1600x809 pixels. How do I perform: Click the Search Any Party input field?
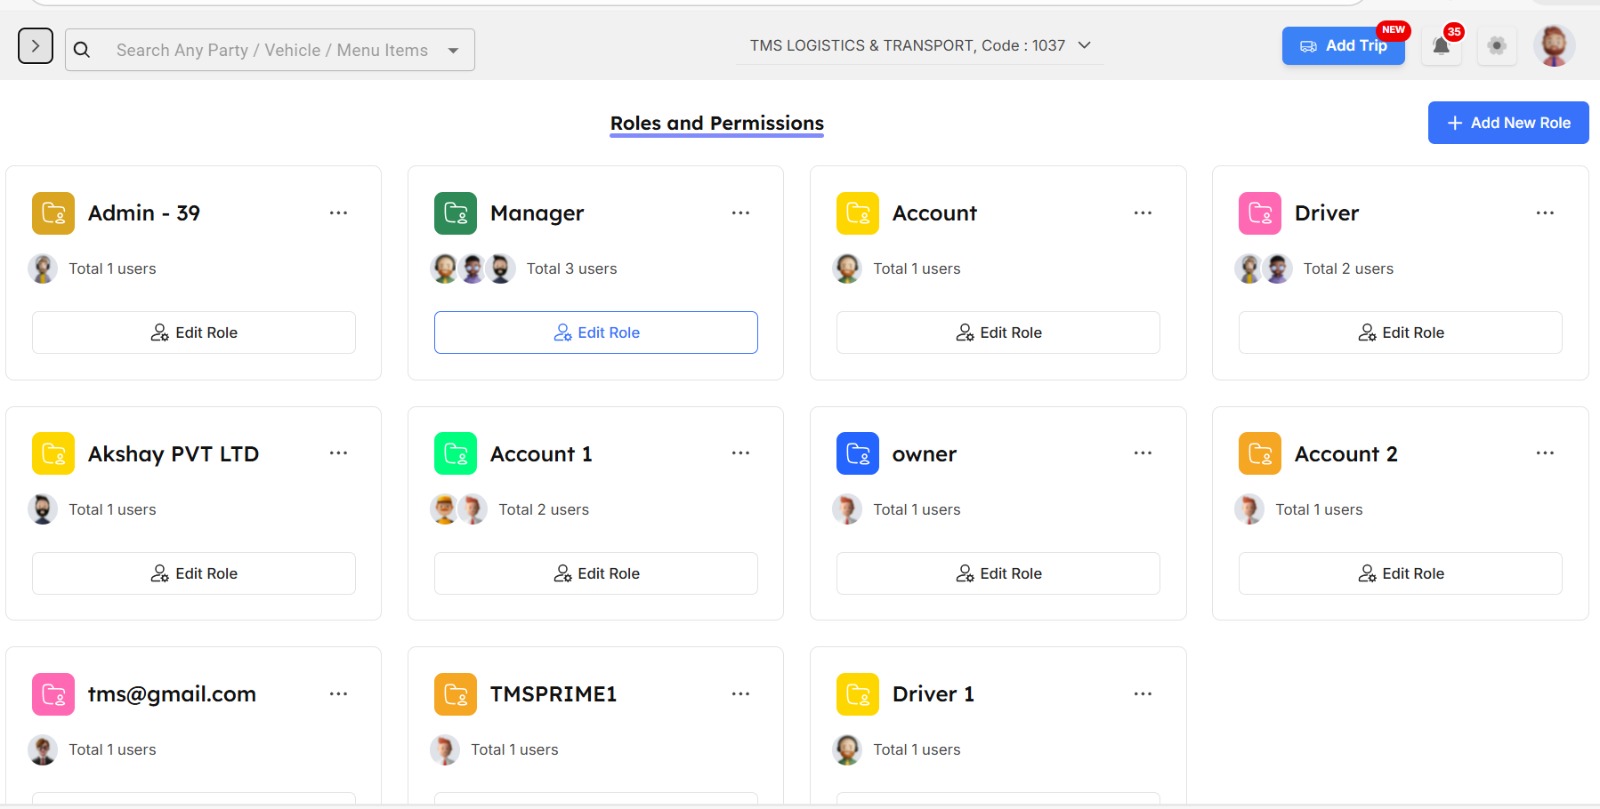(x=272, y=50)
